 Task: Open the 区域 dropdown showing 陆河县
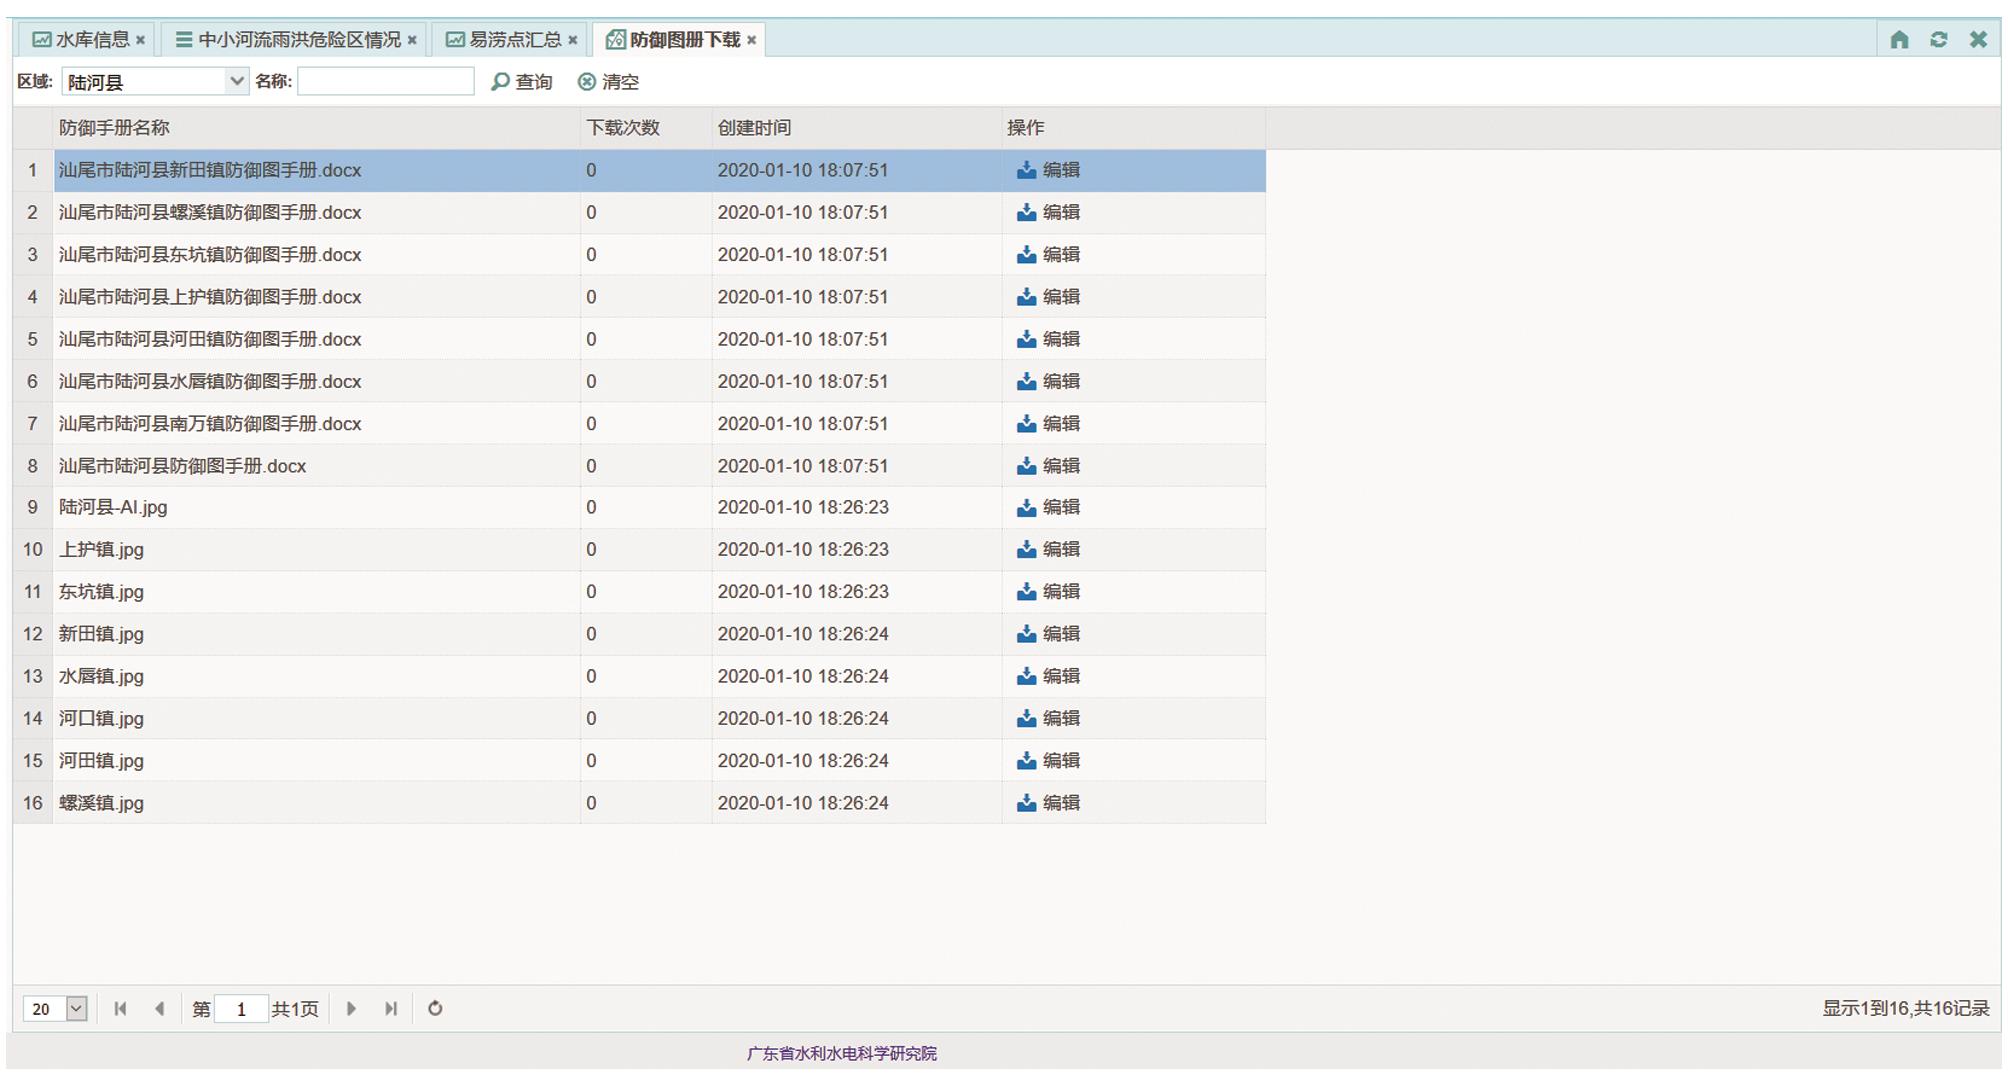[x=236, y=81]
